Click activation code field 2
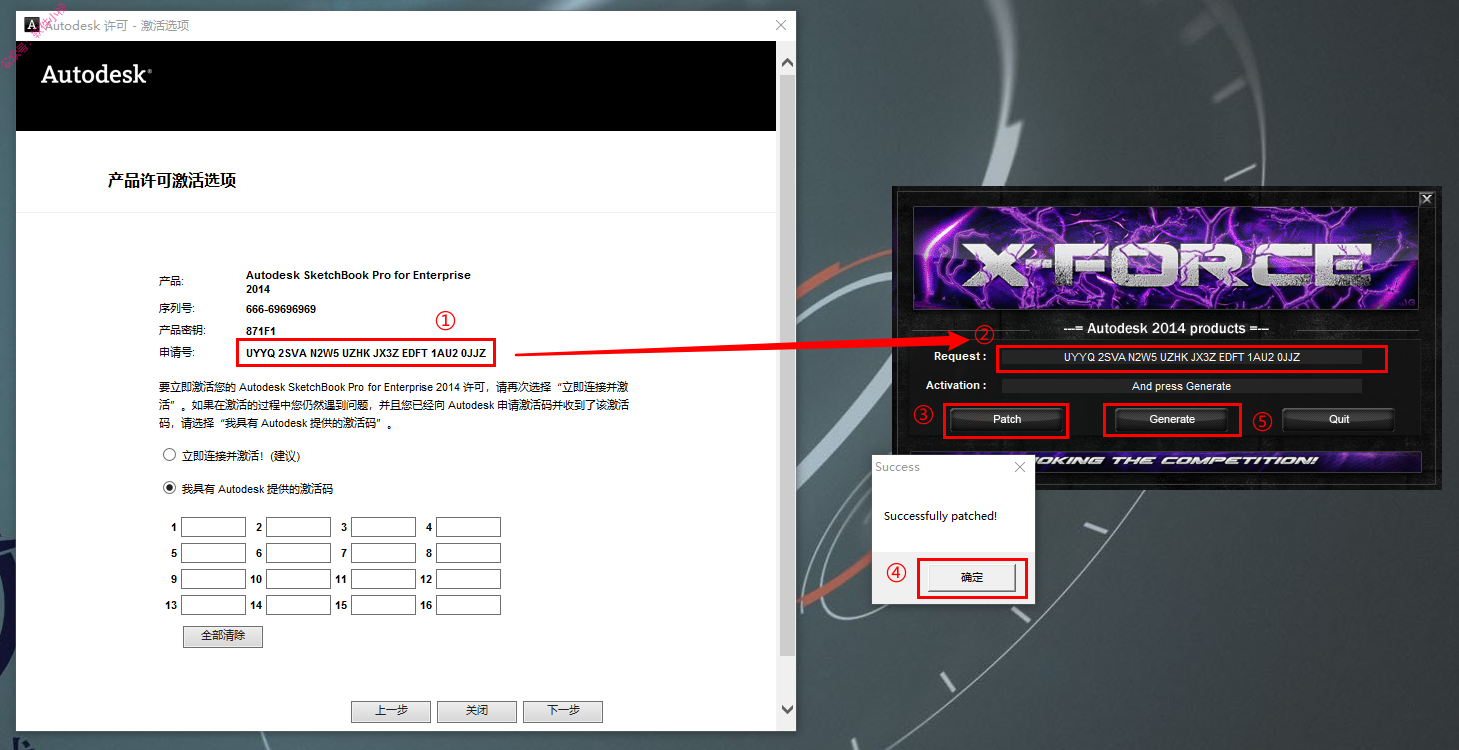This screenshot has width=1459, height=750. coord(298,527)
